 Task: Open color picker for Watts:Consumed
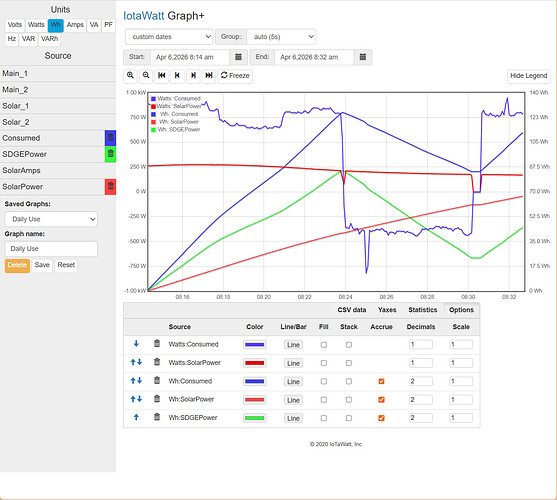click(254, 344)
